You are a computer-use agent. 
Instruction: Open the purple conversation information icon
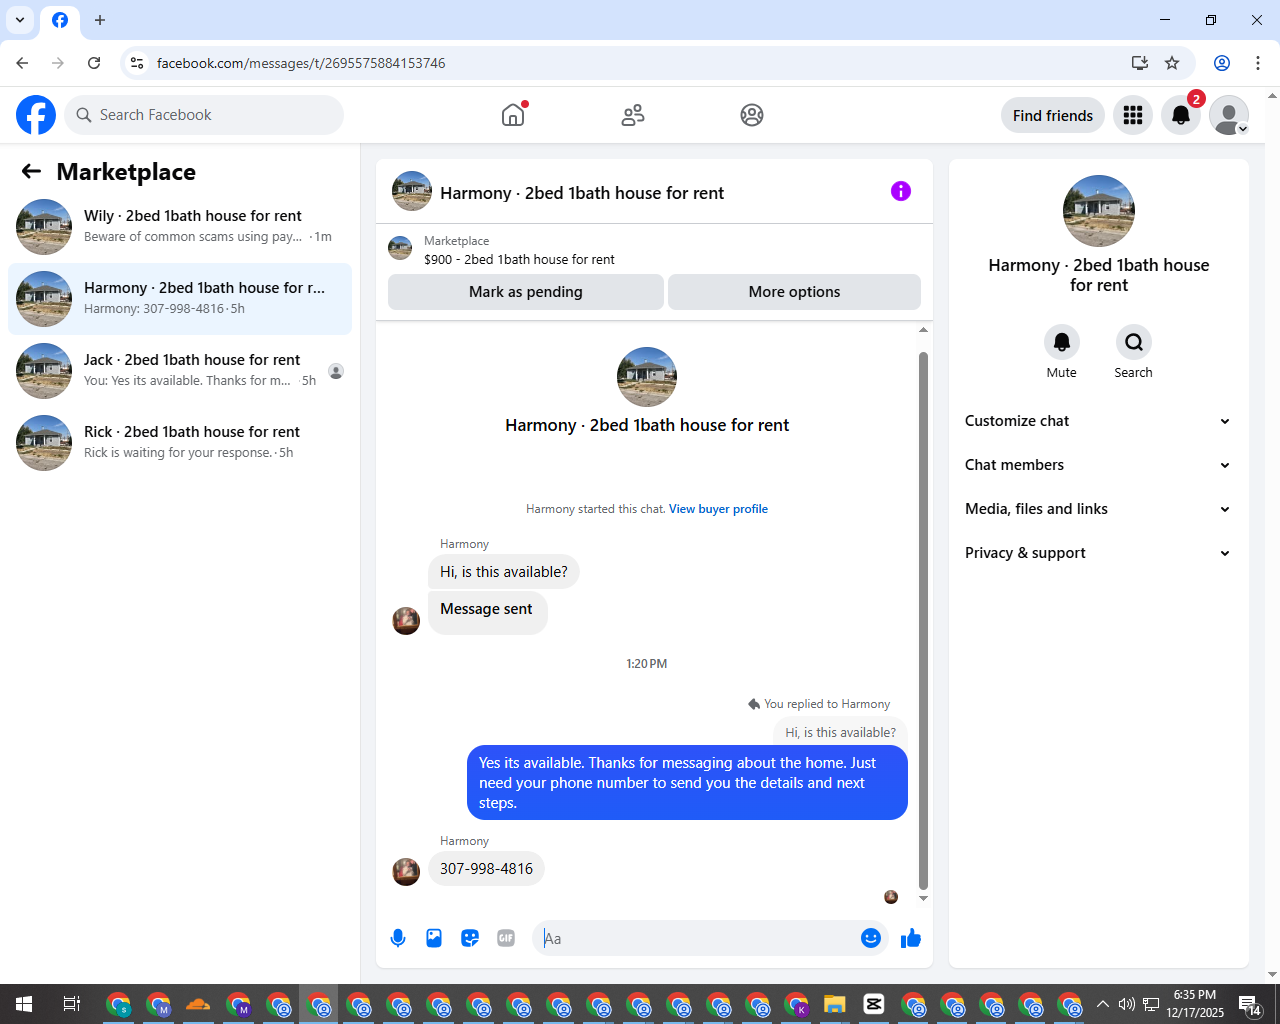click(901, 191)
